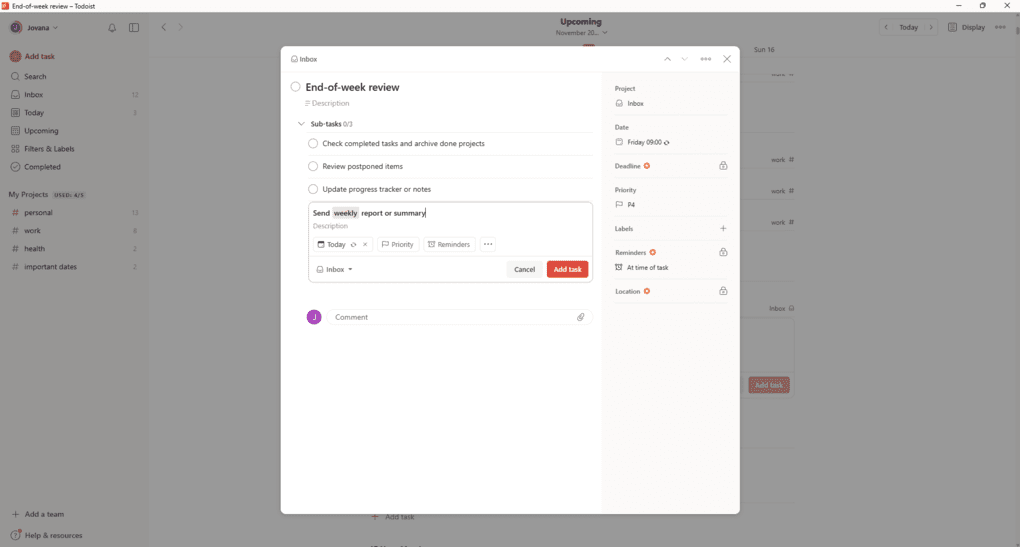This screenshot has width=1020, height=547.
Task: Check off 'Check completed tasks and archive done projects'
Action: [x=313, y=144]
